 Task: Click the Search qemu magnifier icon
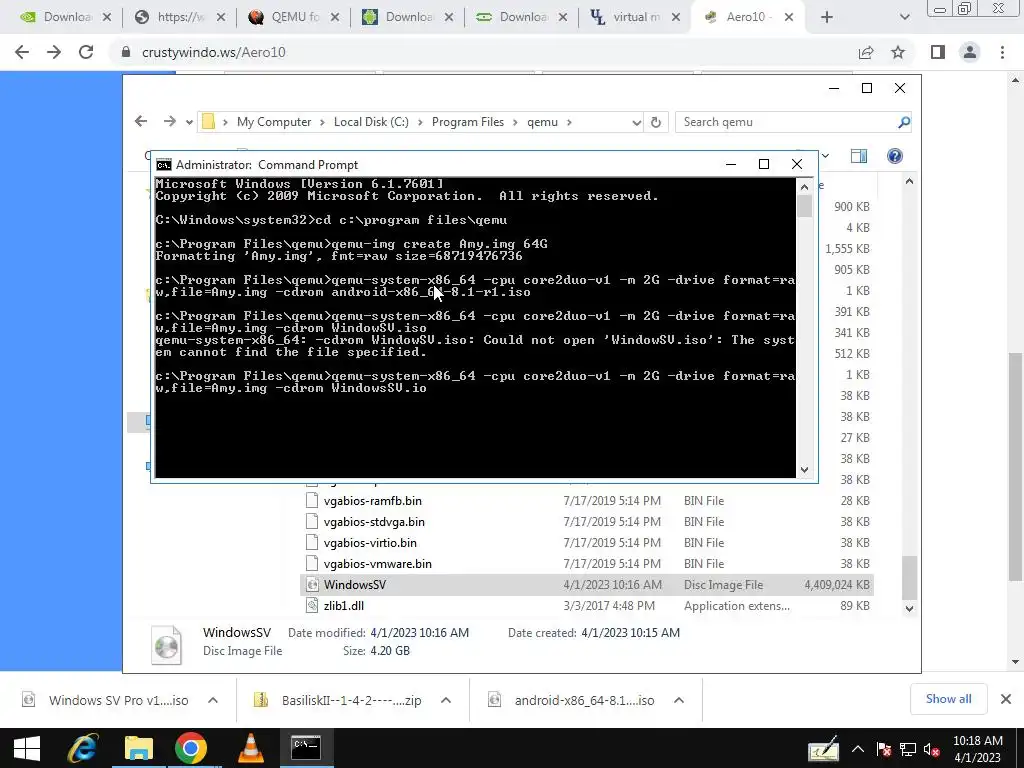[904, 122]
